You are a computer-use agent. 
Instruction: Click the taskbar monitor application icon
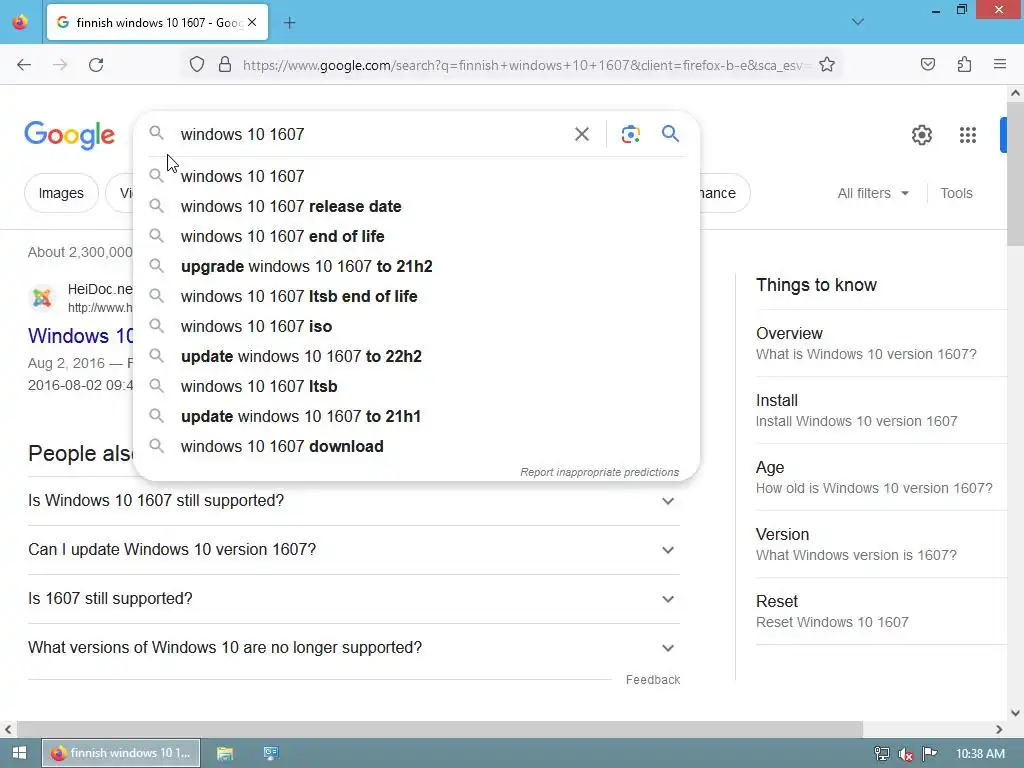[x=270, y=753]
